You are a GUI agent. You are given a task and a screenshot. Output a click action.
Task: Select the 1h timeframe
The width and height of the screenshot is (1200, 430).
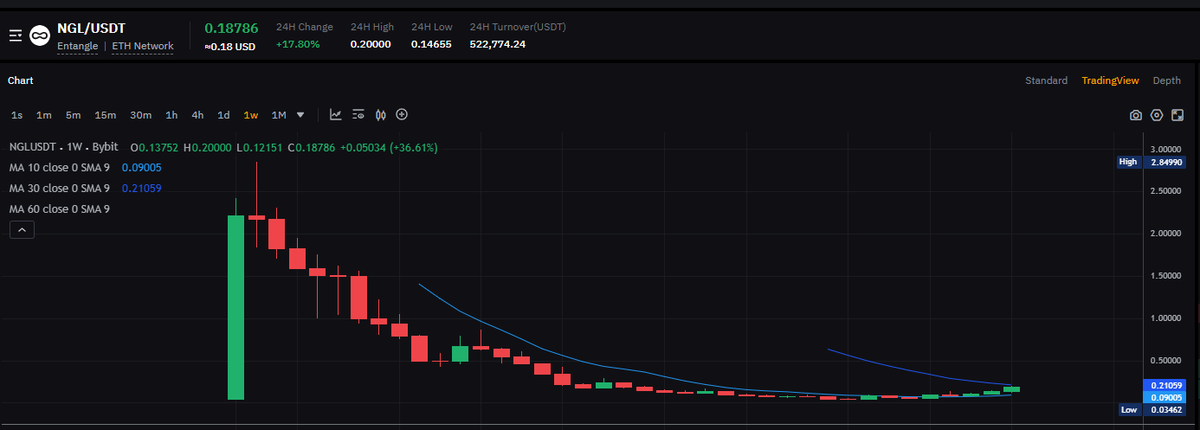[x=172, y=114]
